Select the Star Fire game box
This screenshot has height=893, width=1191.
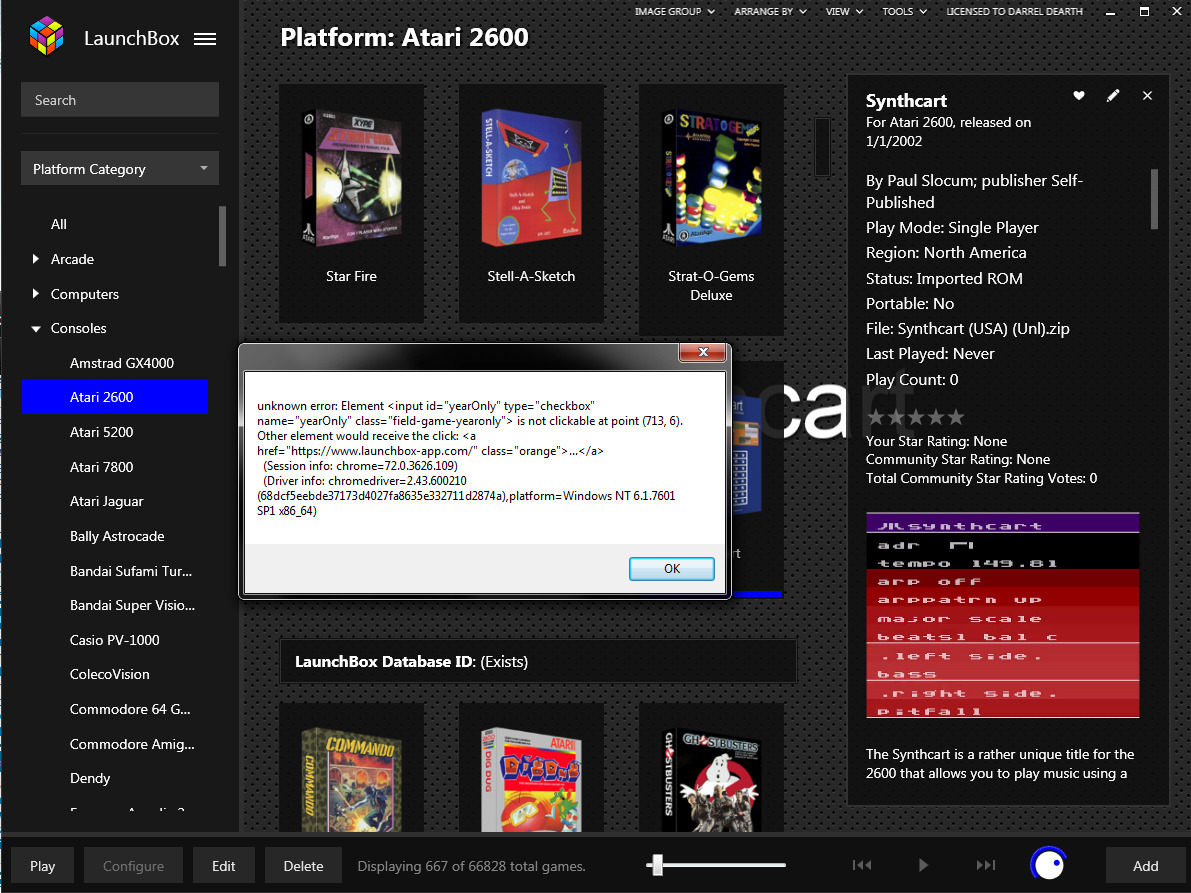coord(351,202)
